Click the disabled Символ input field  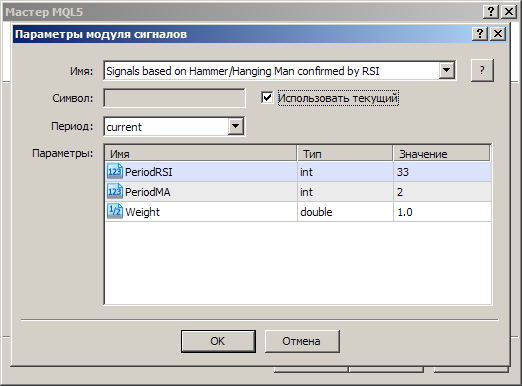pos(174,98)
